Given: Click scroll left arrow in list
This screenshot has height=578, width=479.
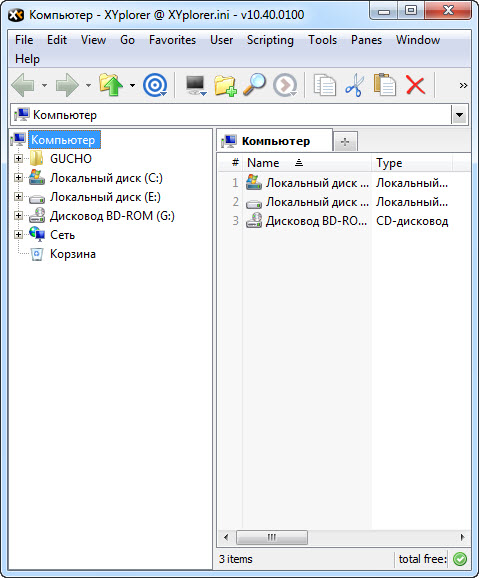Looking at the screenshot, I should point(226,537).
